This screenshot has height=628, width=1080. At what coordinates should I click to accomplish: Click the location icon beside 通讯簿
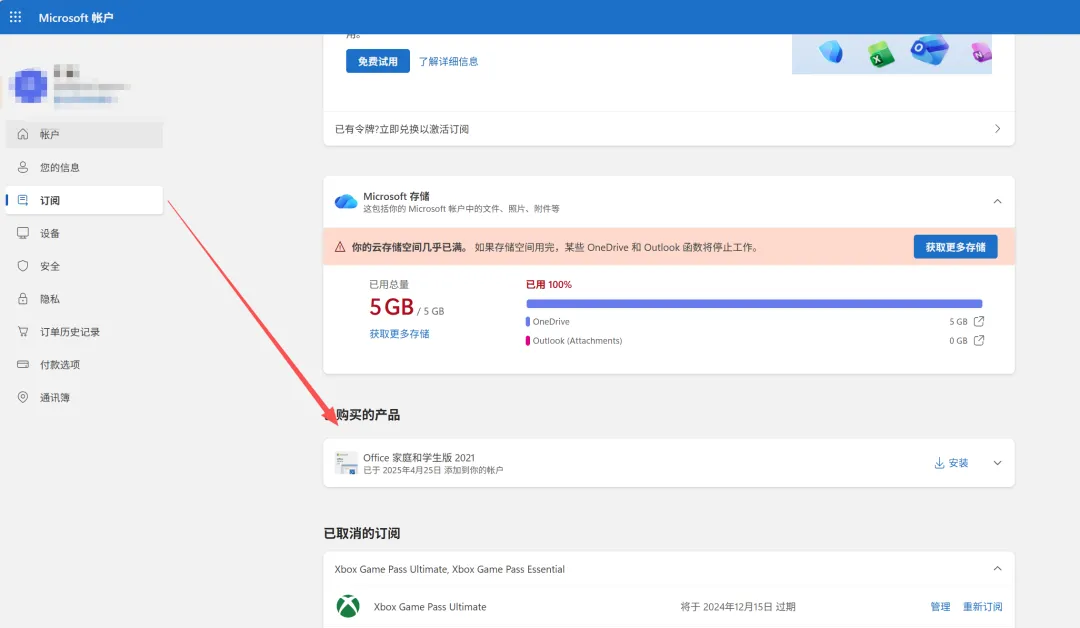[x=23, y=397]
